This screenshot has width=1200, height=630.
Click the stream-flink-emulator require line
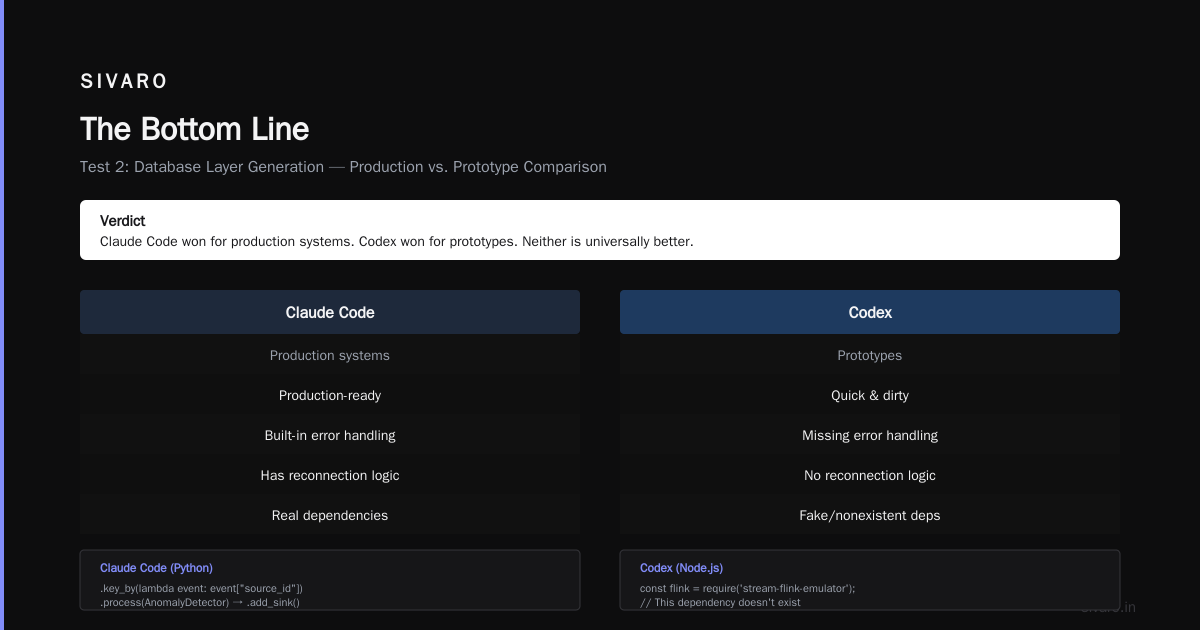pos(747,588)
